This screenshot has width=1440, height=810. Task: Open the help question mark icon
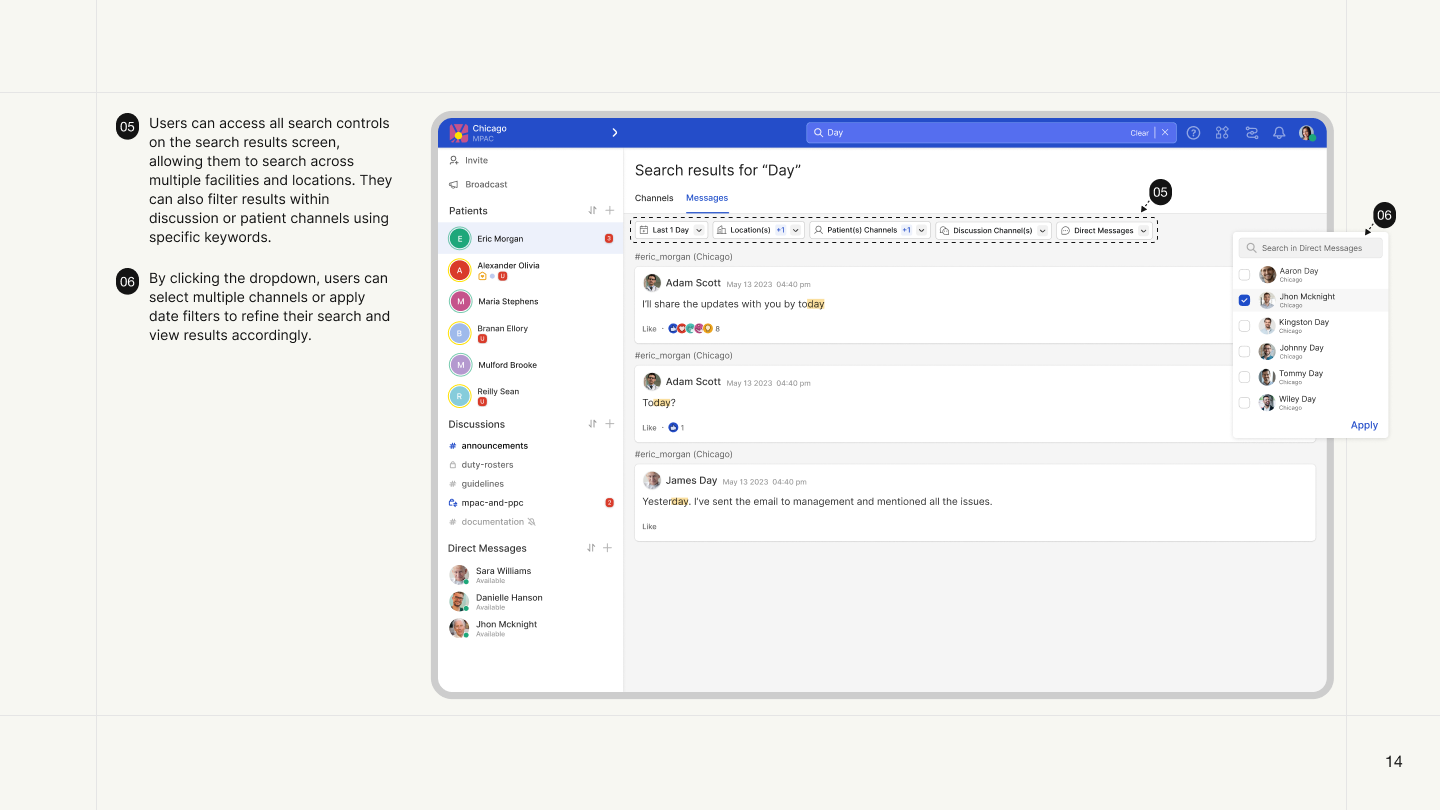click(x=1193, y=133)
